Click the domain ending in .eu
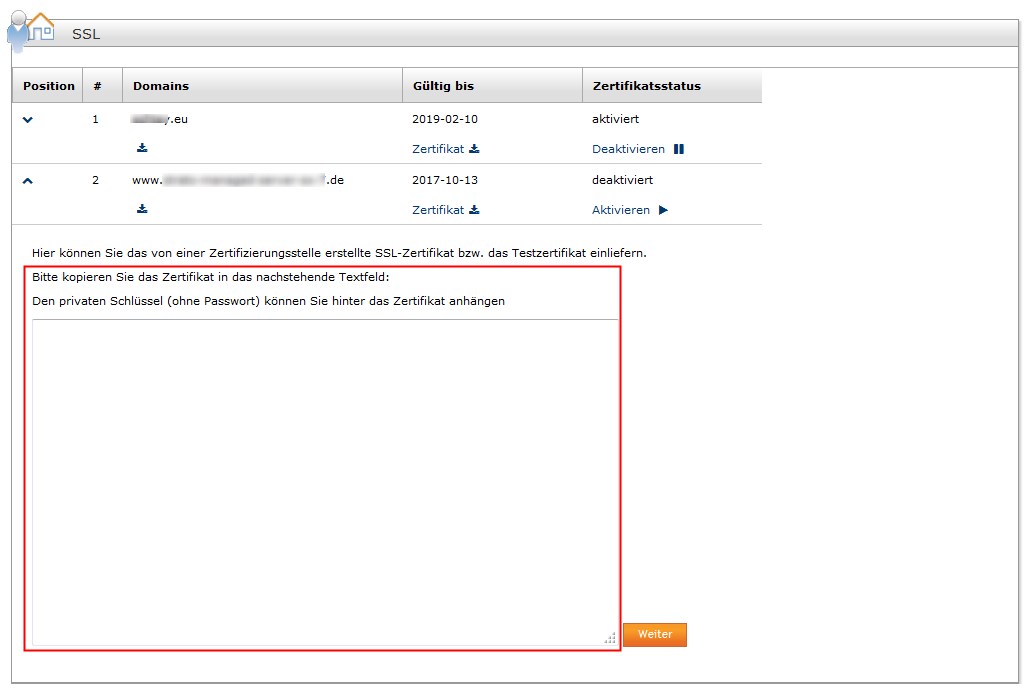Viewport: 1030px width, 697px height. (x=160, y=120)
